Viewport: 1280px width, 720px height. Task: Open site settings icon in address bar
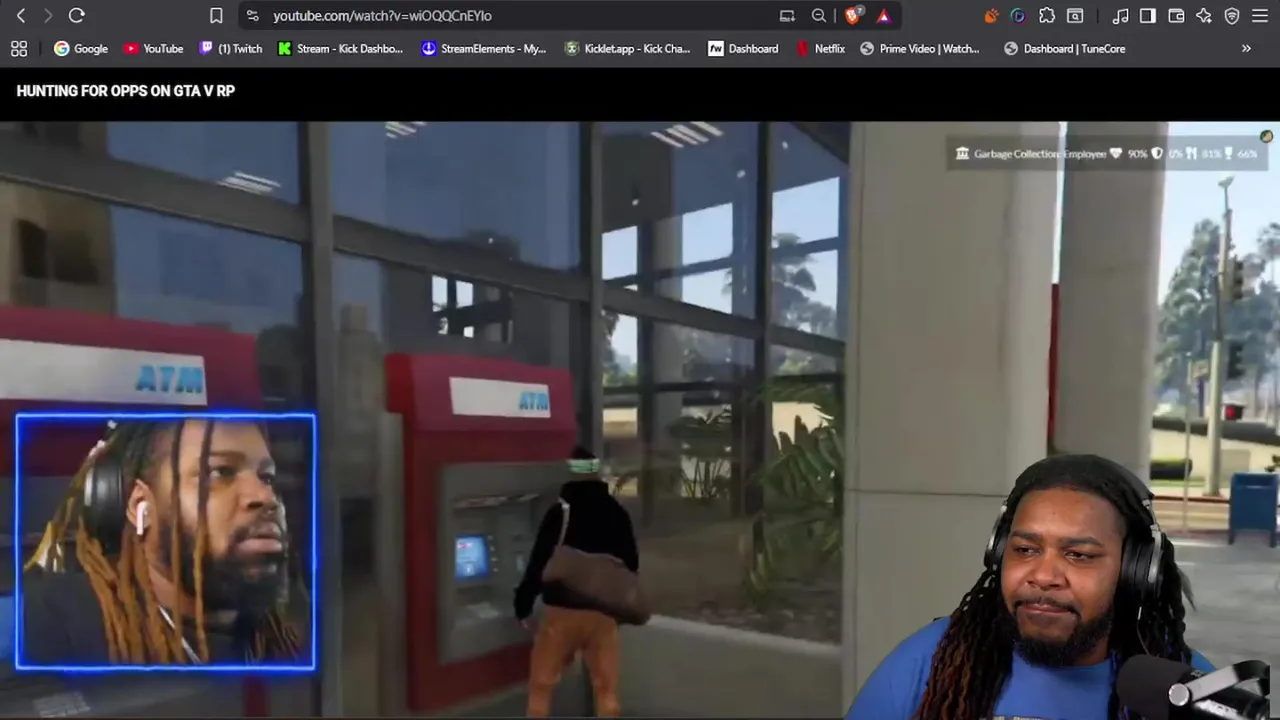point(252,15)
